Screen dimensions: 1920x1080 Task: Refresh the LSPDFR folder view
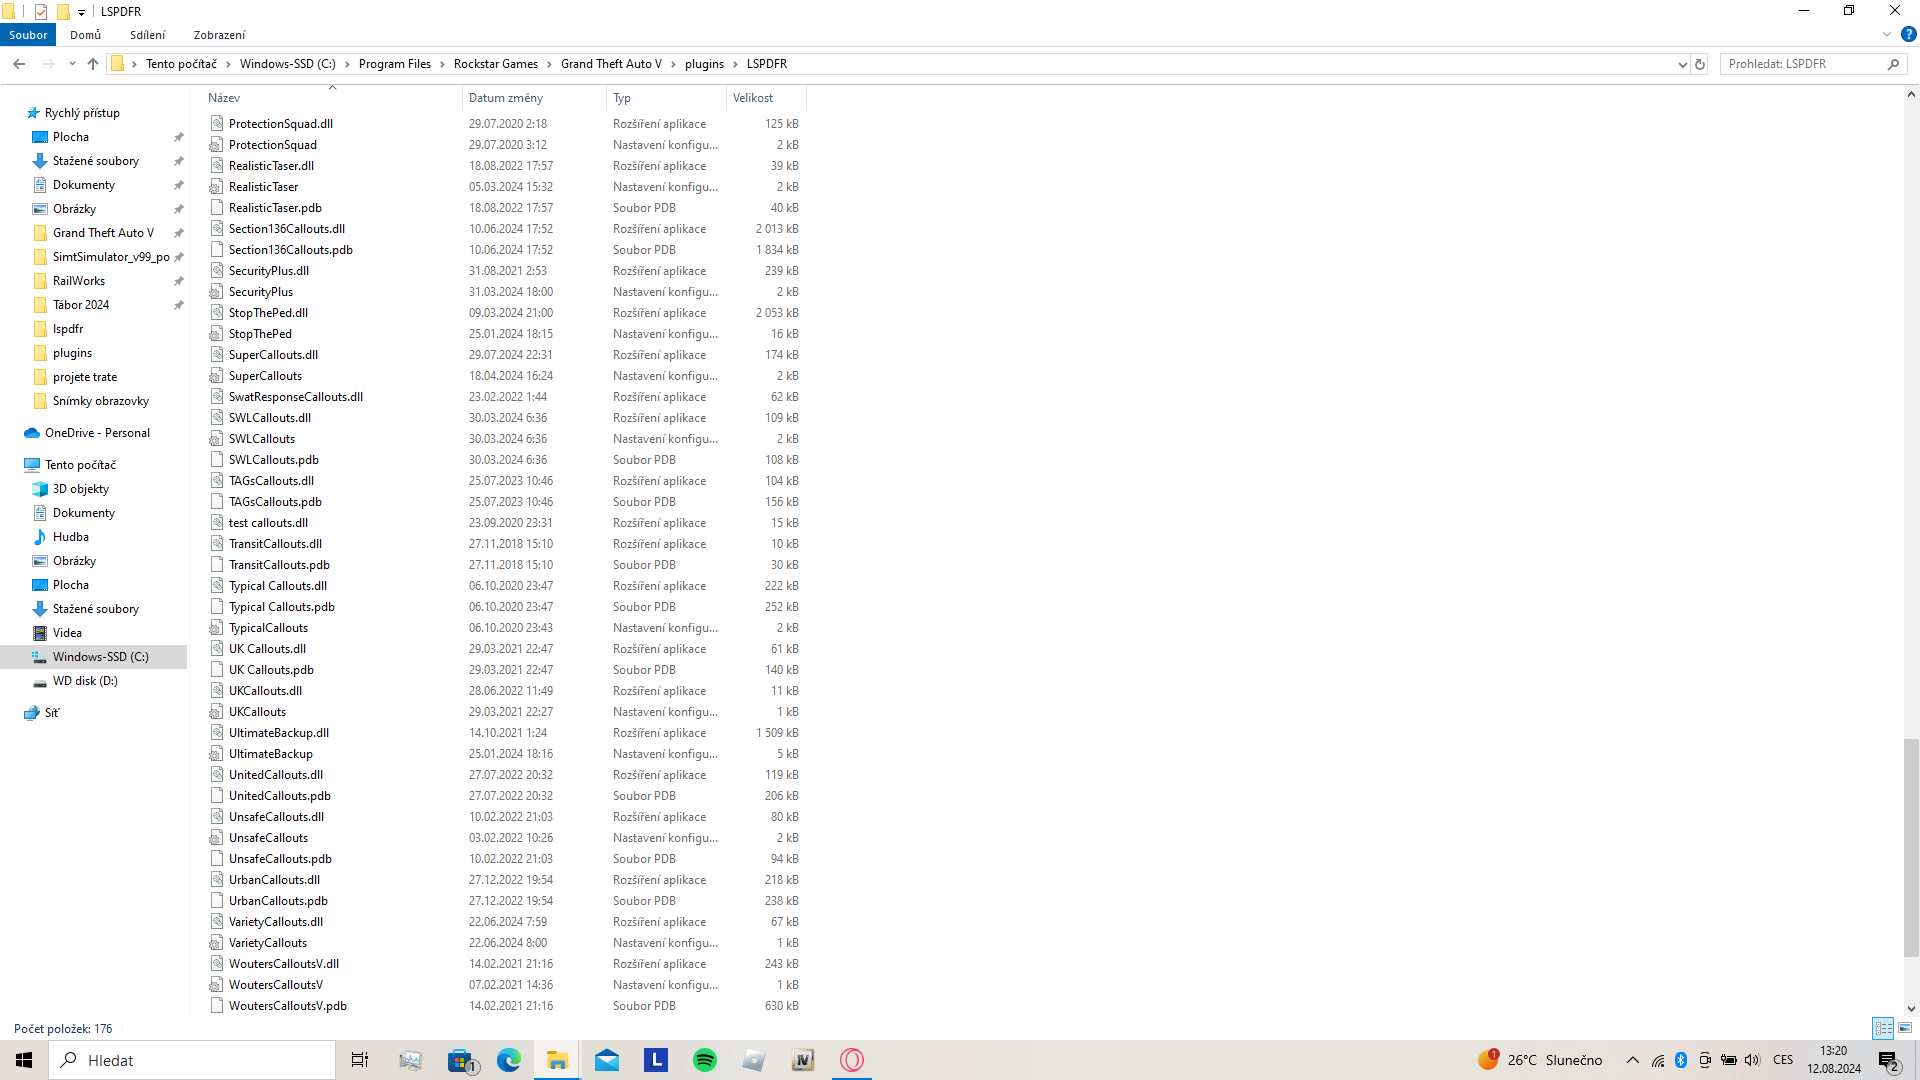1700,64
